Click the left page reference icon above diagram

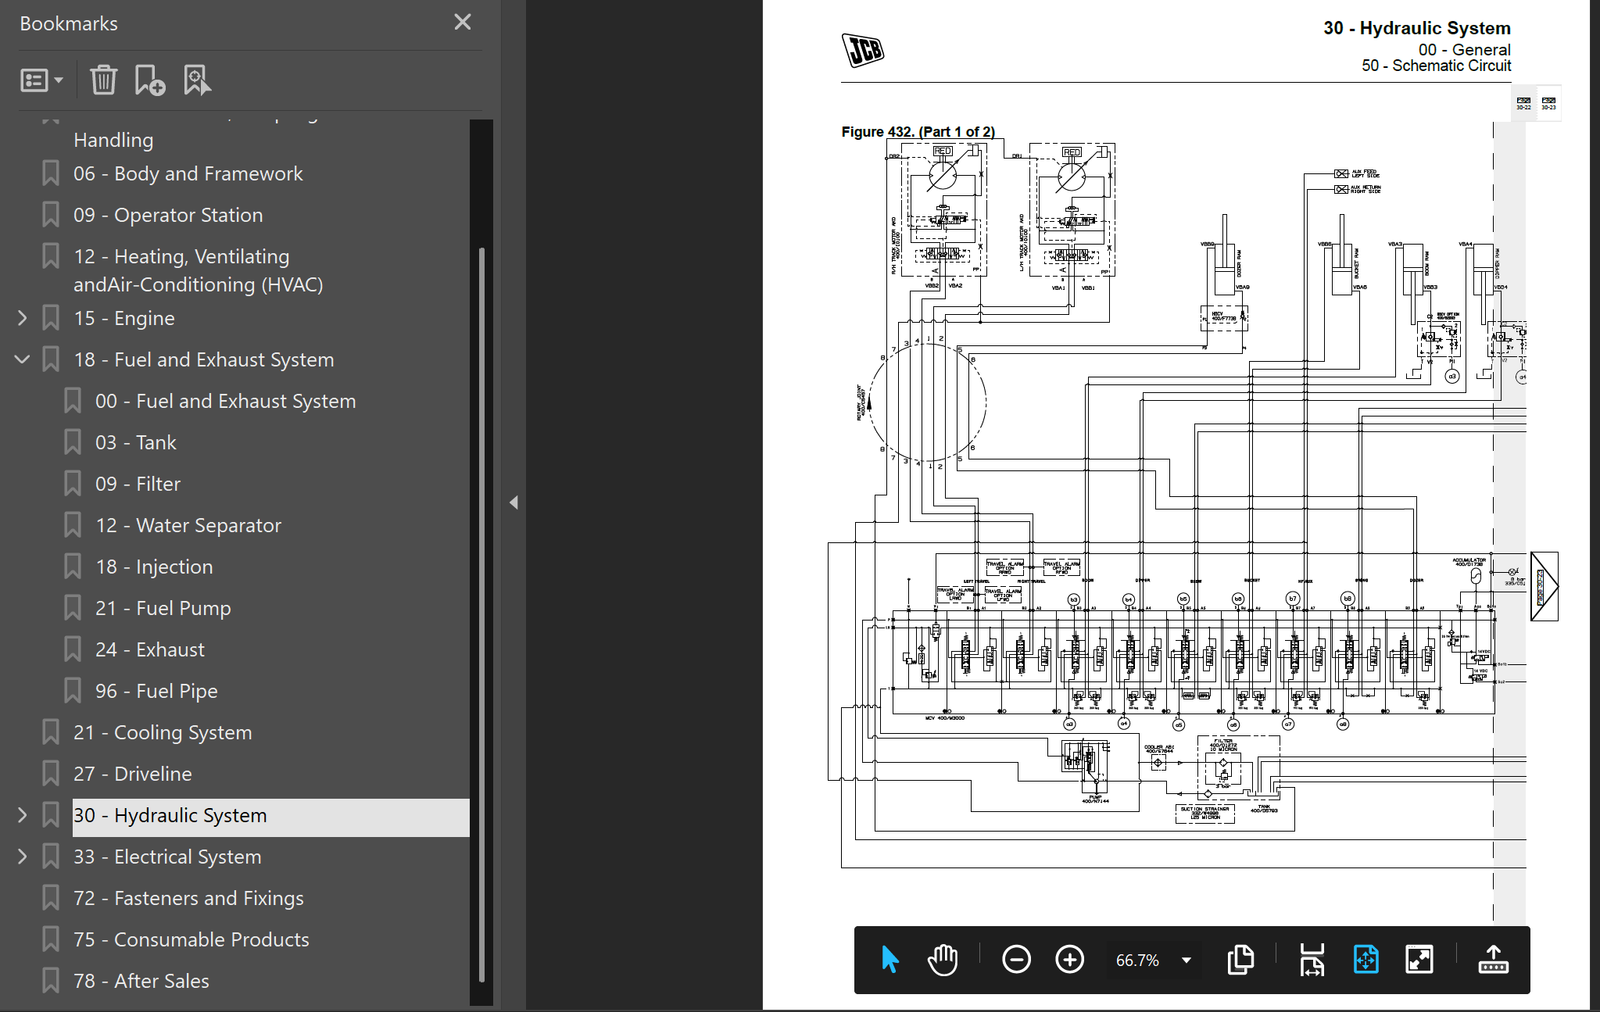click(1523, 103)
